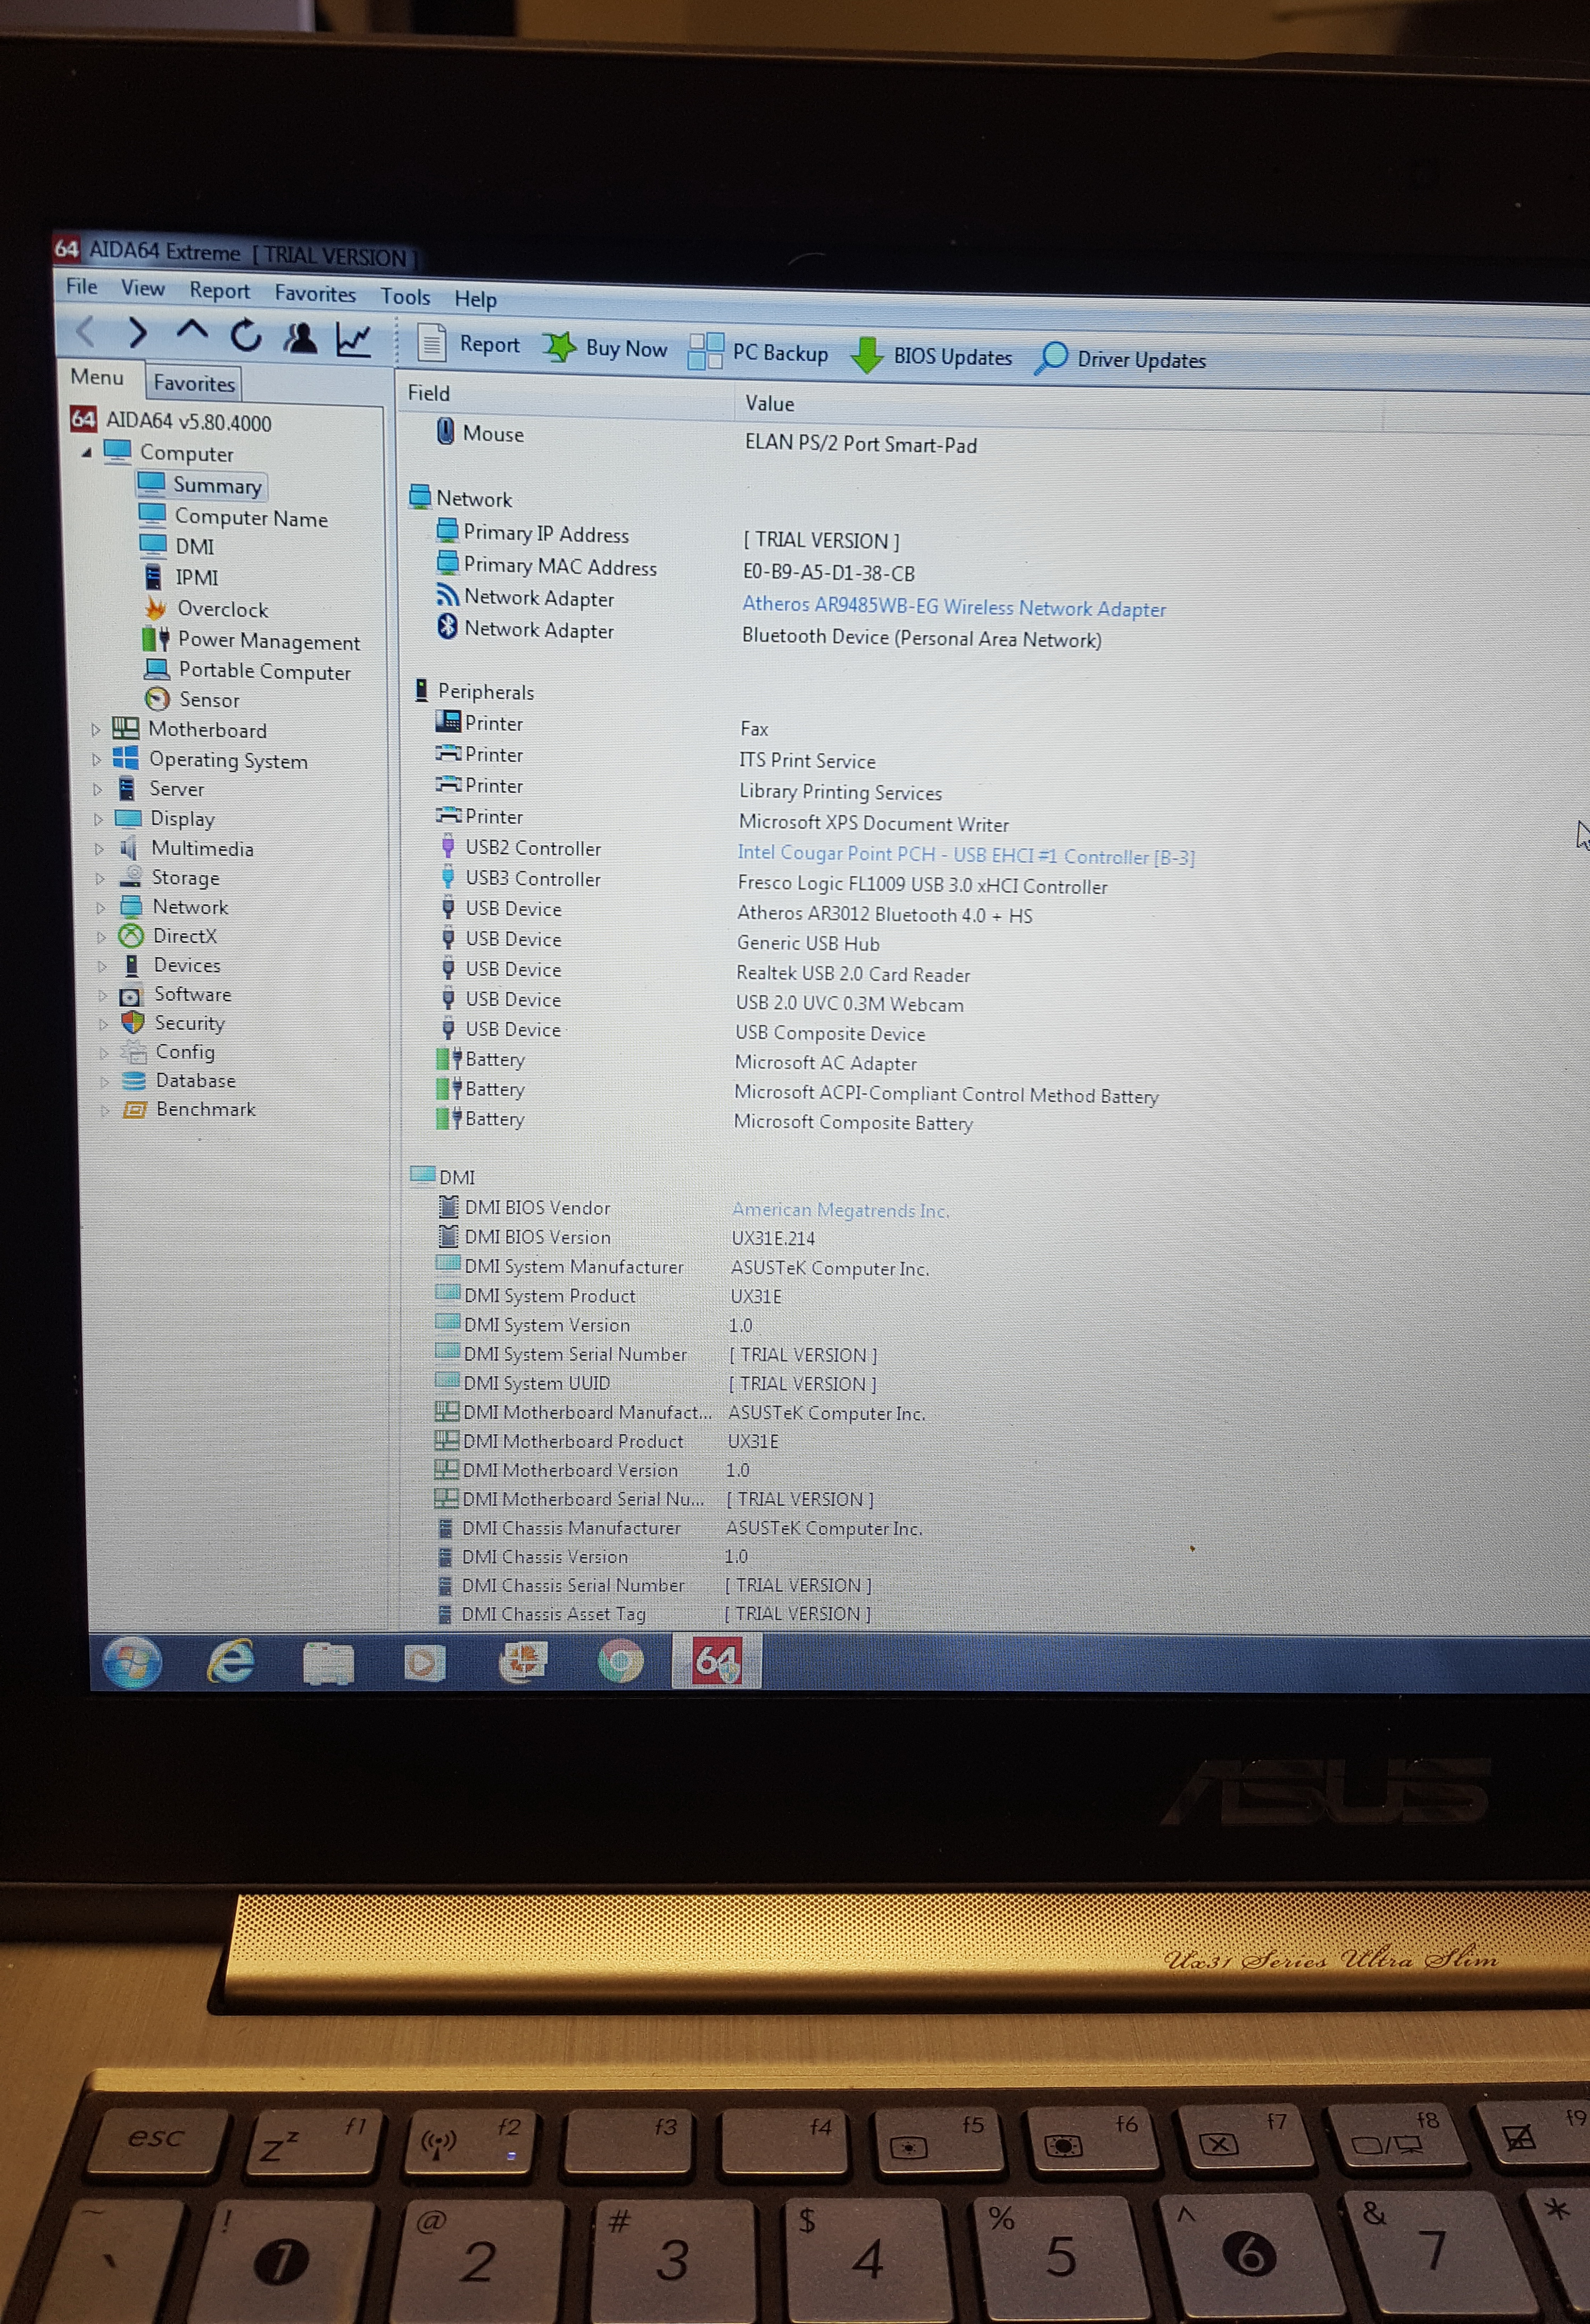Expand the Operating System tree node

97,760
